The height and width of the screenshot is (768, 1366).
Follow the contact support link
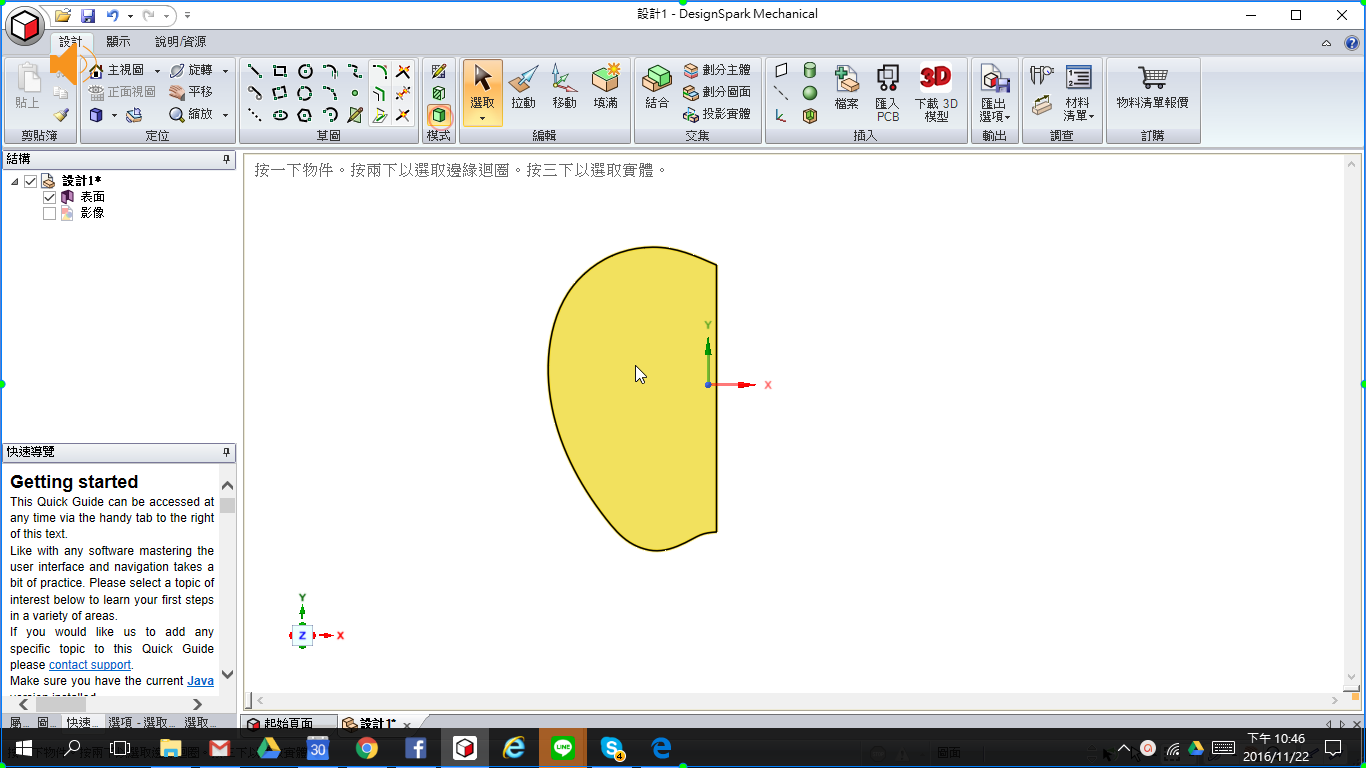(90, 665)
